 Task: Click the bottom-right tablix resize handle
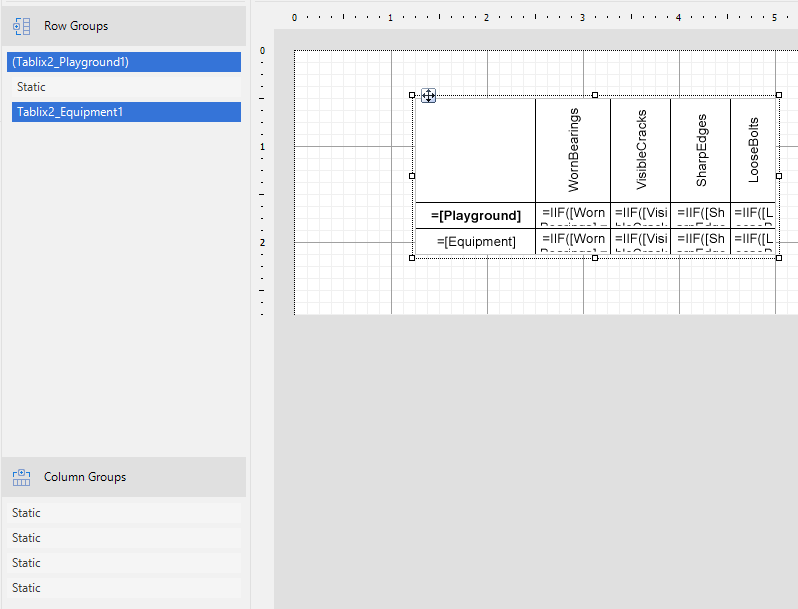pos(779,258)
